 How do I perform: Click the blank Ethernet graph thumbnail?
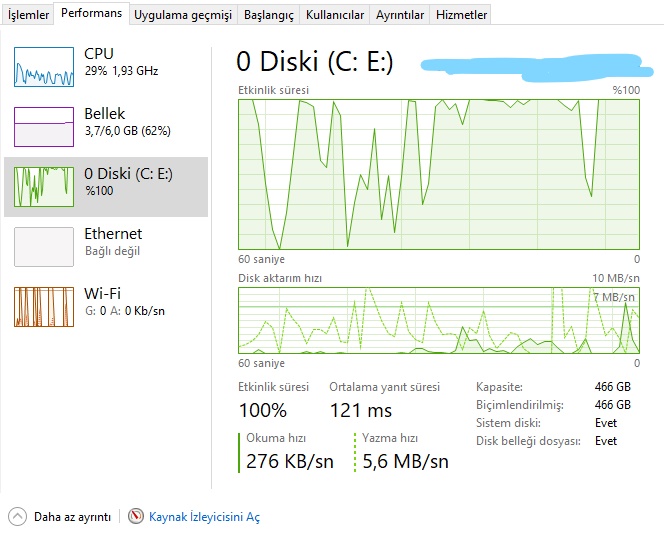[44, 246]
